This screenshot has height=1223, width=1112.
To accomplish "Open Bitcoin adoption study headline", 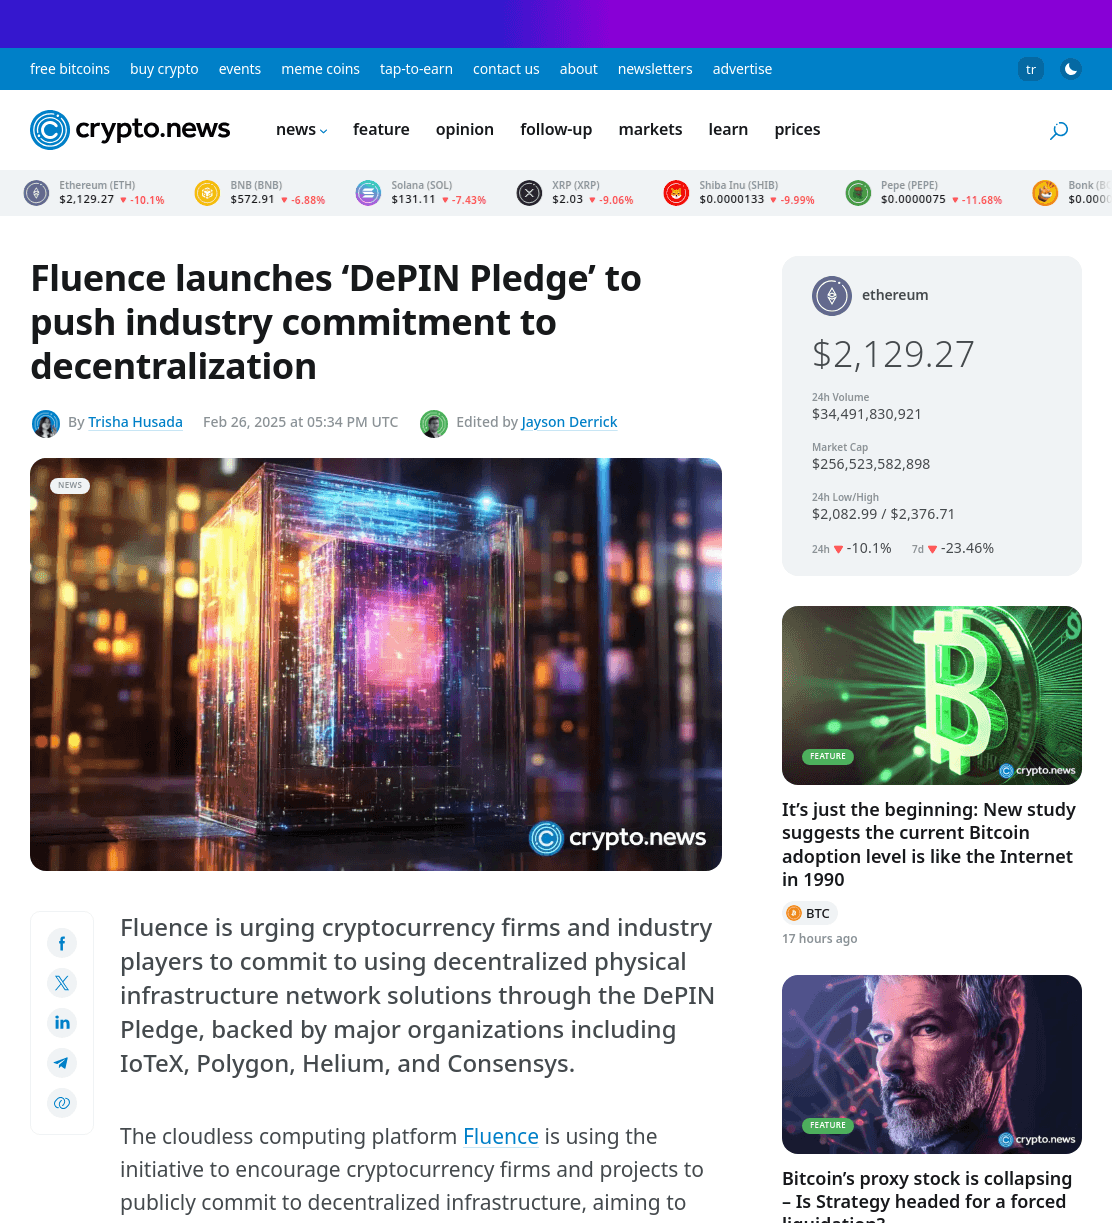I will click(x=930, y=844).
